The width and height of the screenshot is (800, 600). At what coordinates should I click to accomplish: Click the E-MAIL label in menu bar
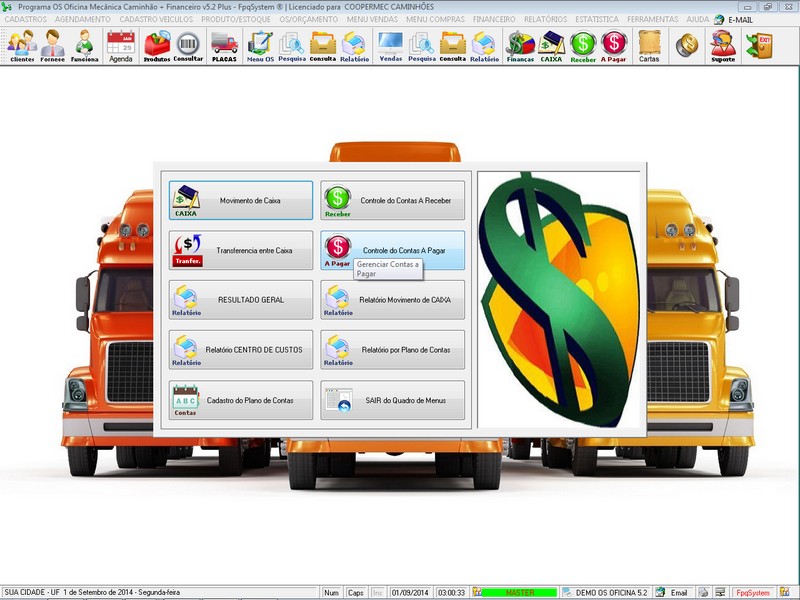pyautogui.click(x=740, y=20)
